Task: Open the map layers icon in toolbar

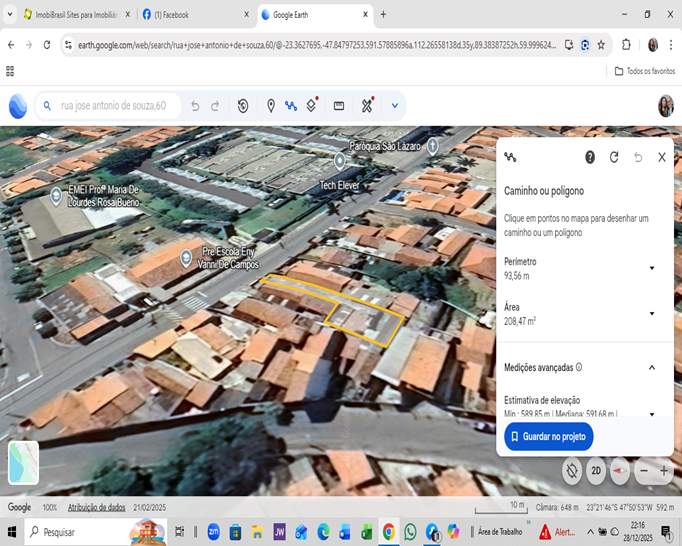Action: pyautogui.click(x=312, y=106)
